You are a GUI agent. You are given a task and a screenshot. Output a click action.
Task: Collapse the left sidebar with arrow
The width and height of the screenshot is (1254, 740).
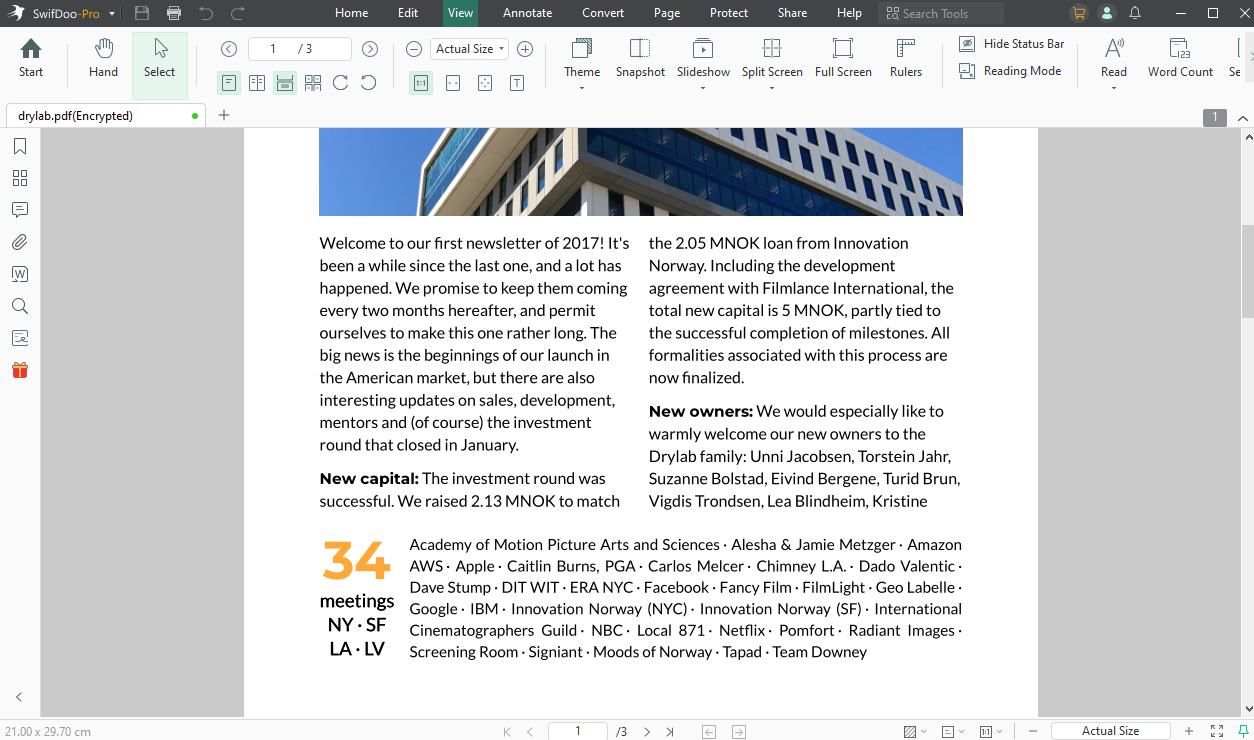(19, 697)
